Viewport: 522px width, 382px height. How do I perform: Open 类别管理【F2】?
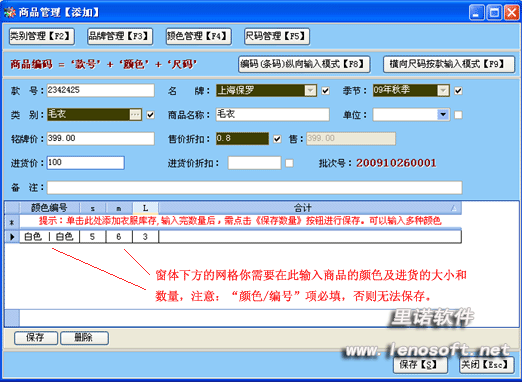(42, 36)
